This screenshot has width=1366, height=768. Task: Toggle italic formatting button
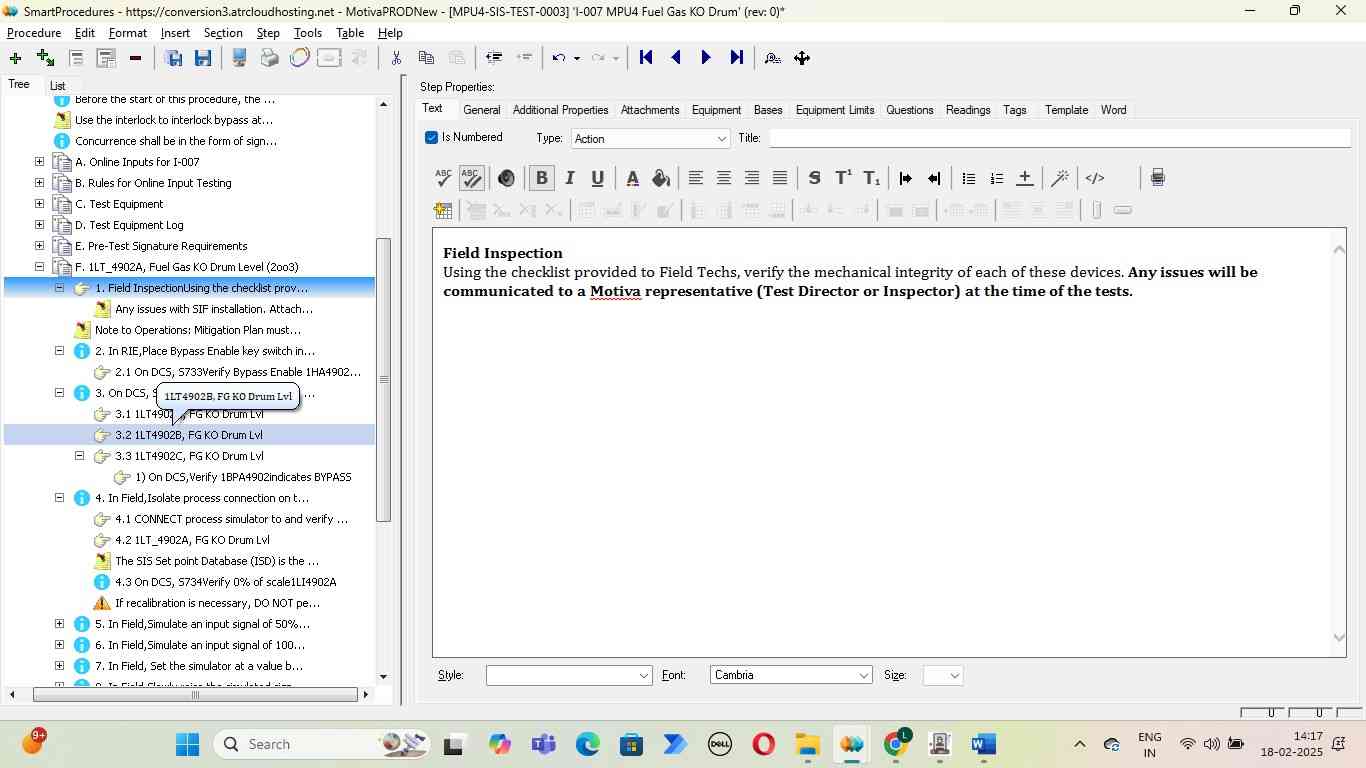pyautogui.click(x=569, y=178)
